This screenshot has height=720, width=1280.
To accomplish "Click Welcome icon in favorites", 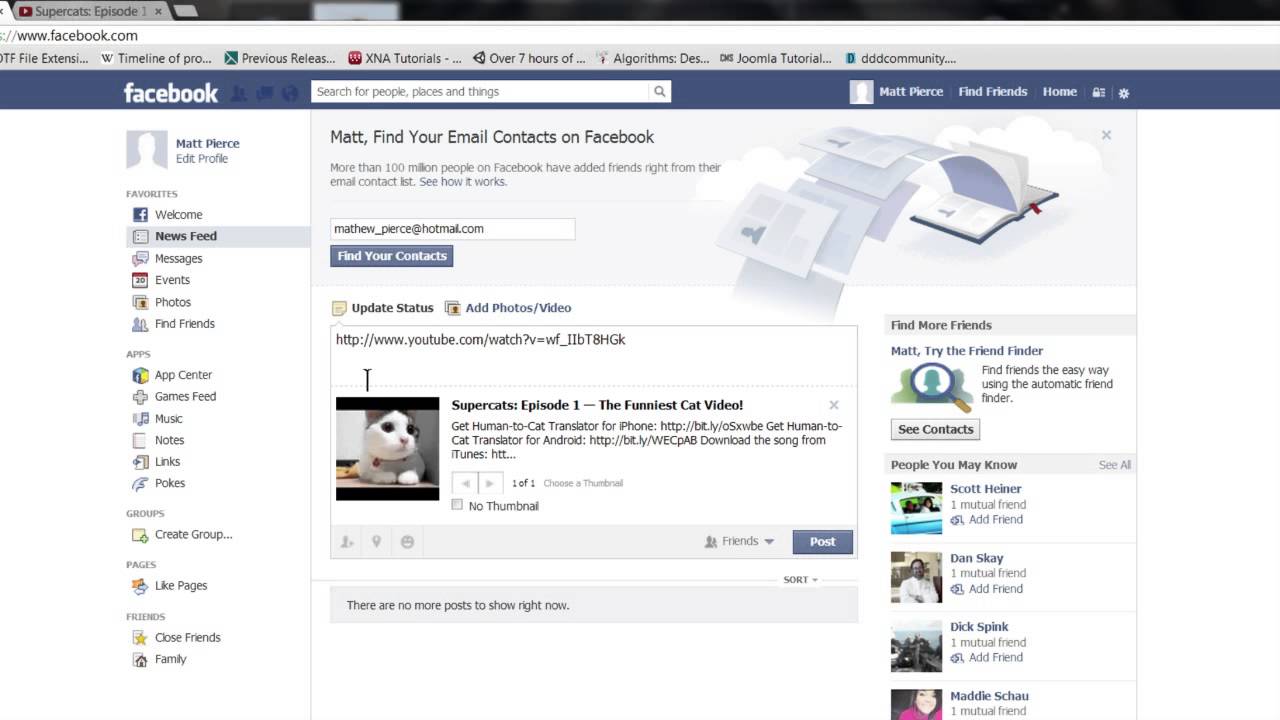I will point(140,215).
